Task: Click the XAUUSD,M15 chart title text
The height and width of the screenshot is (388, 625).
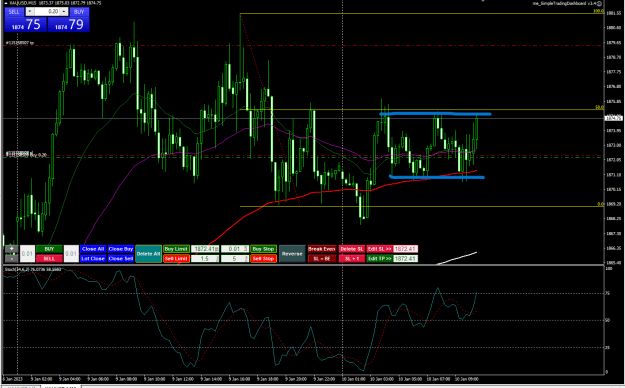Action: point(24,3)
